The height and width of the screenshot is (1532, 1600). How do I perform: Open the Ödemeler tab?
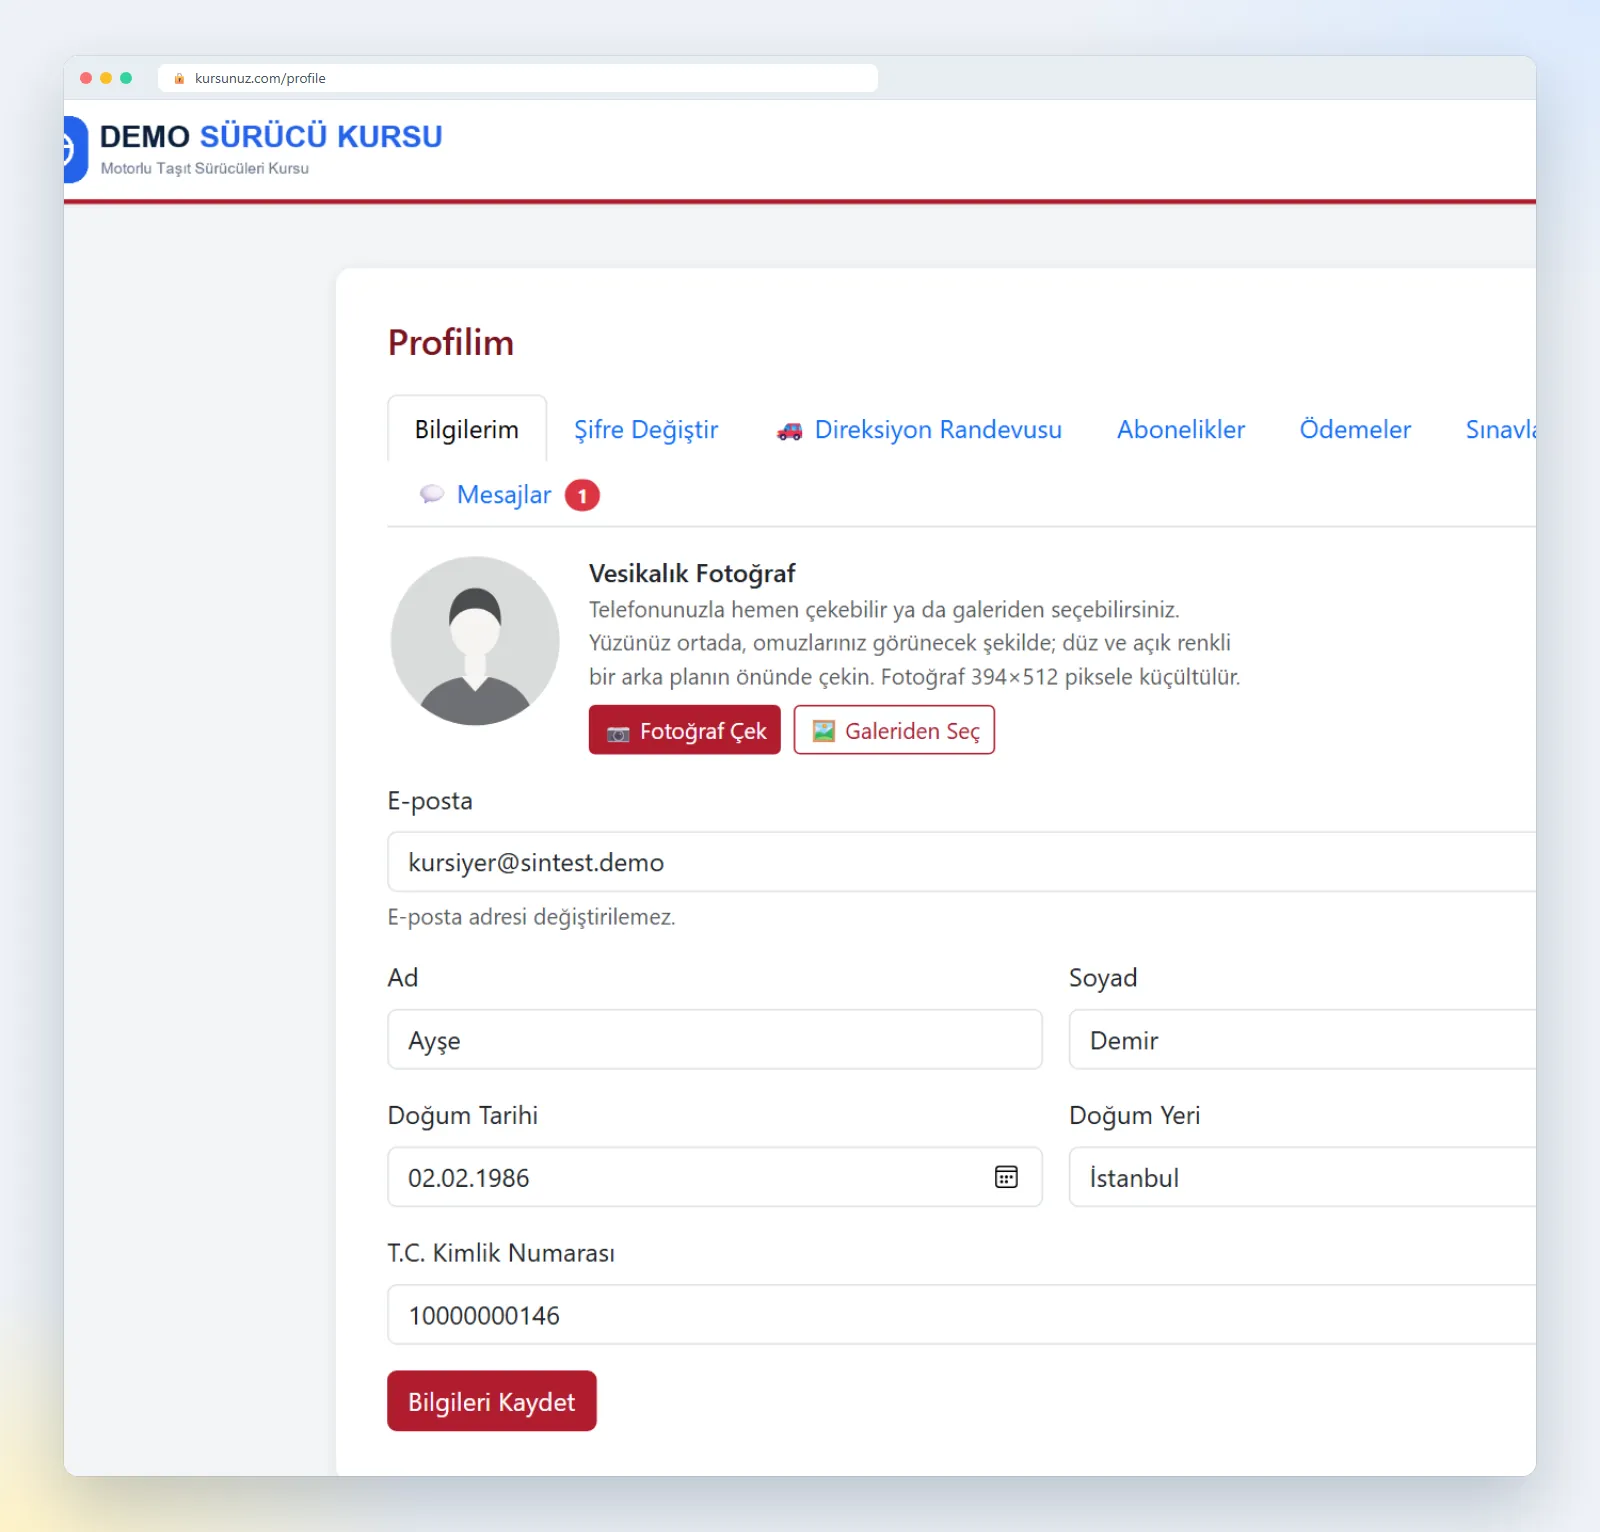(1355, 429)
